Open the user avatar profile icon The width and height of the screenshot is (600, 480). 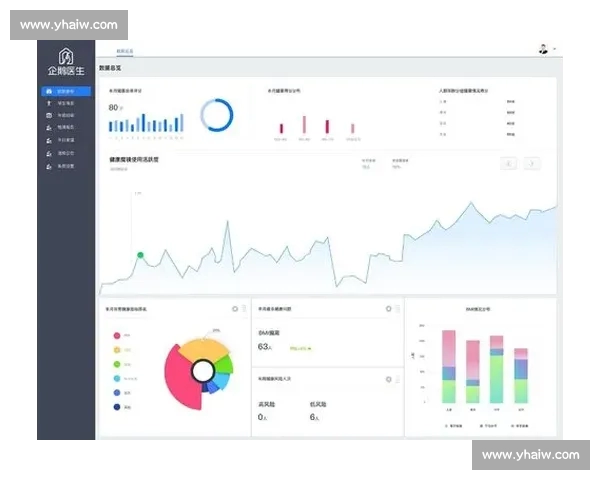pos(543,48)
